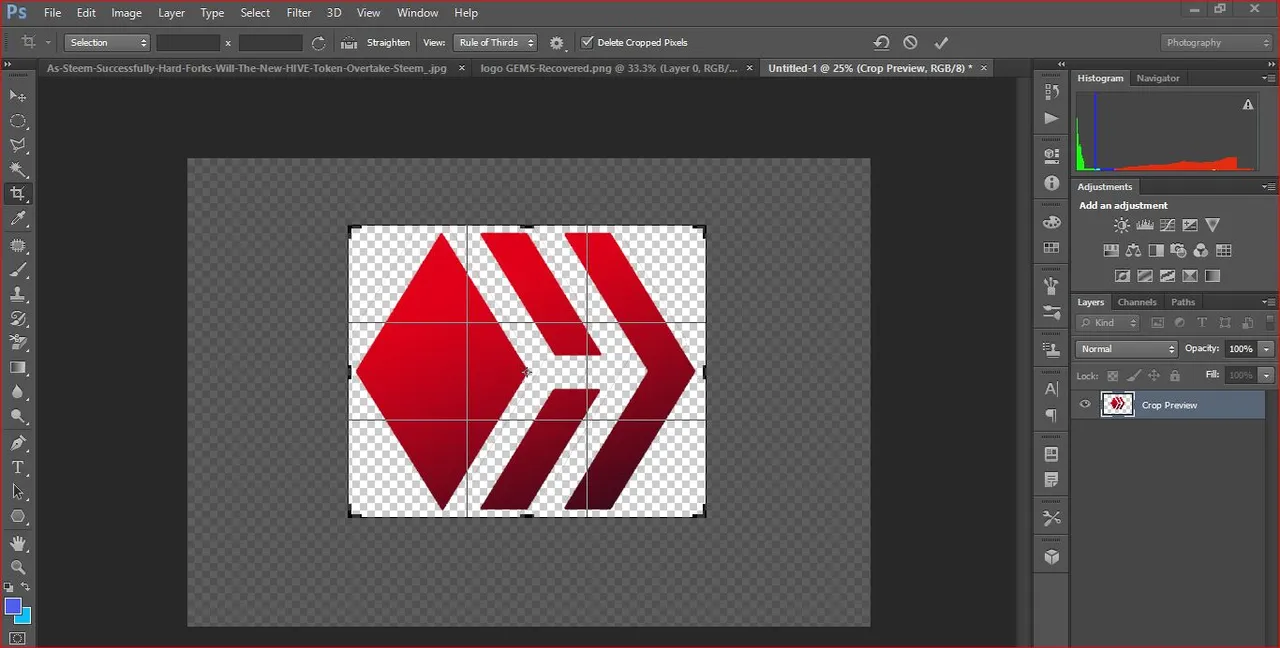Open the Selection aspect ratio dropdown
1280x648 pixels.
pos(108,43)
